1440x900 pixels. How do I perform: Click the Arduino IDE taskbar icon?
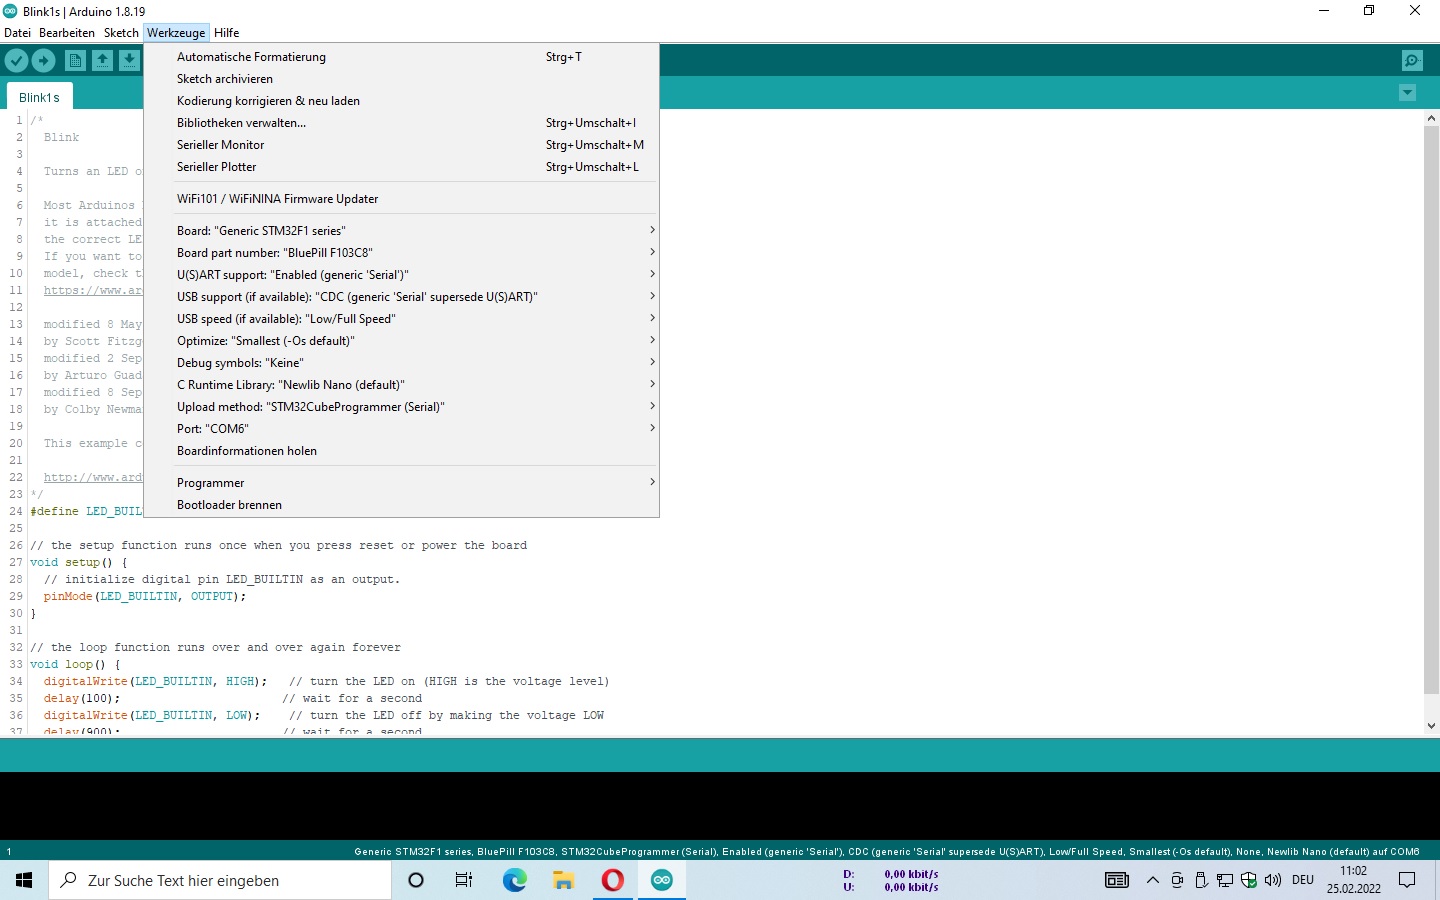(x=661, y=880)
